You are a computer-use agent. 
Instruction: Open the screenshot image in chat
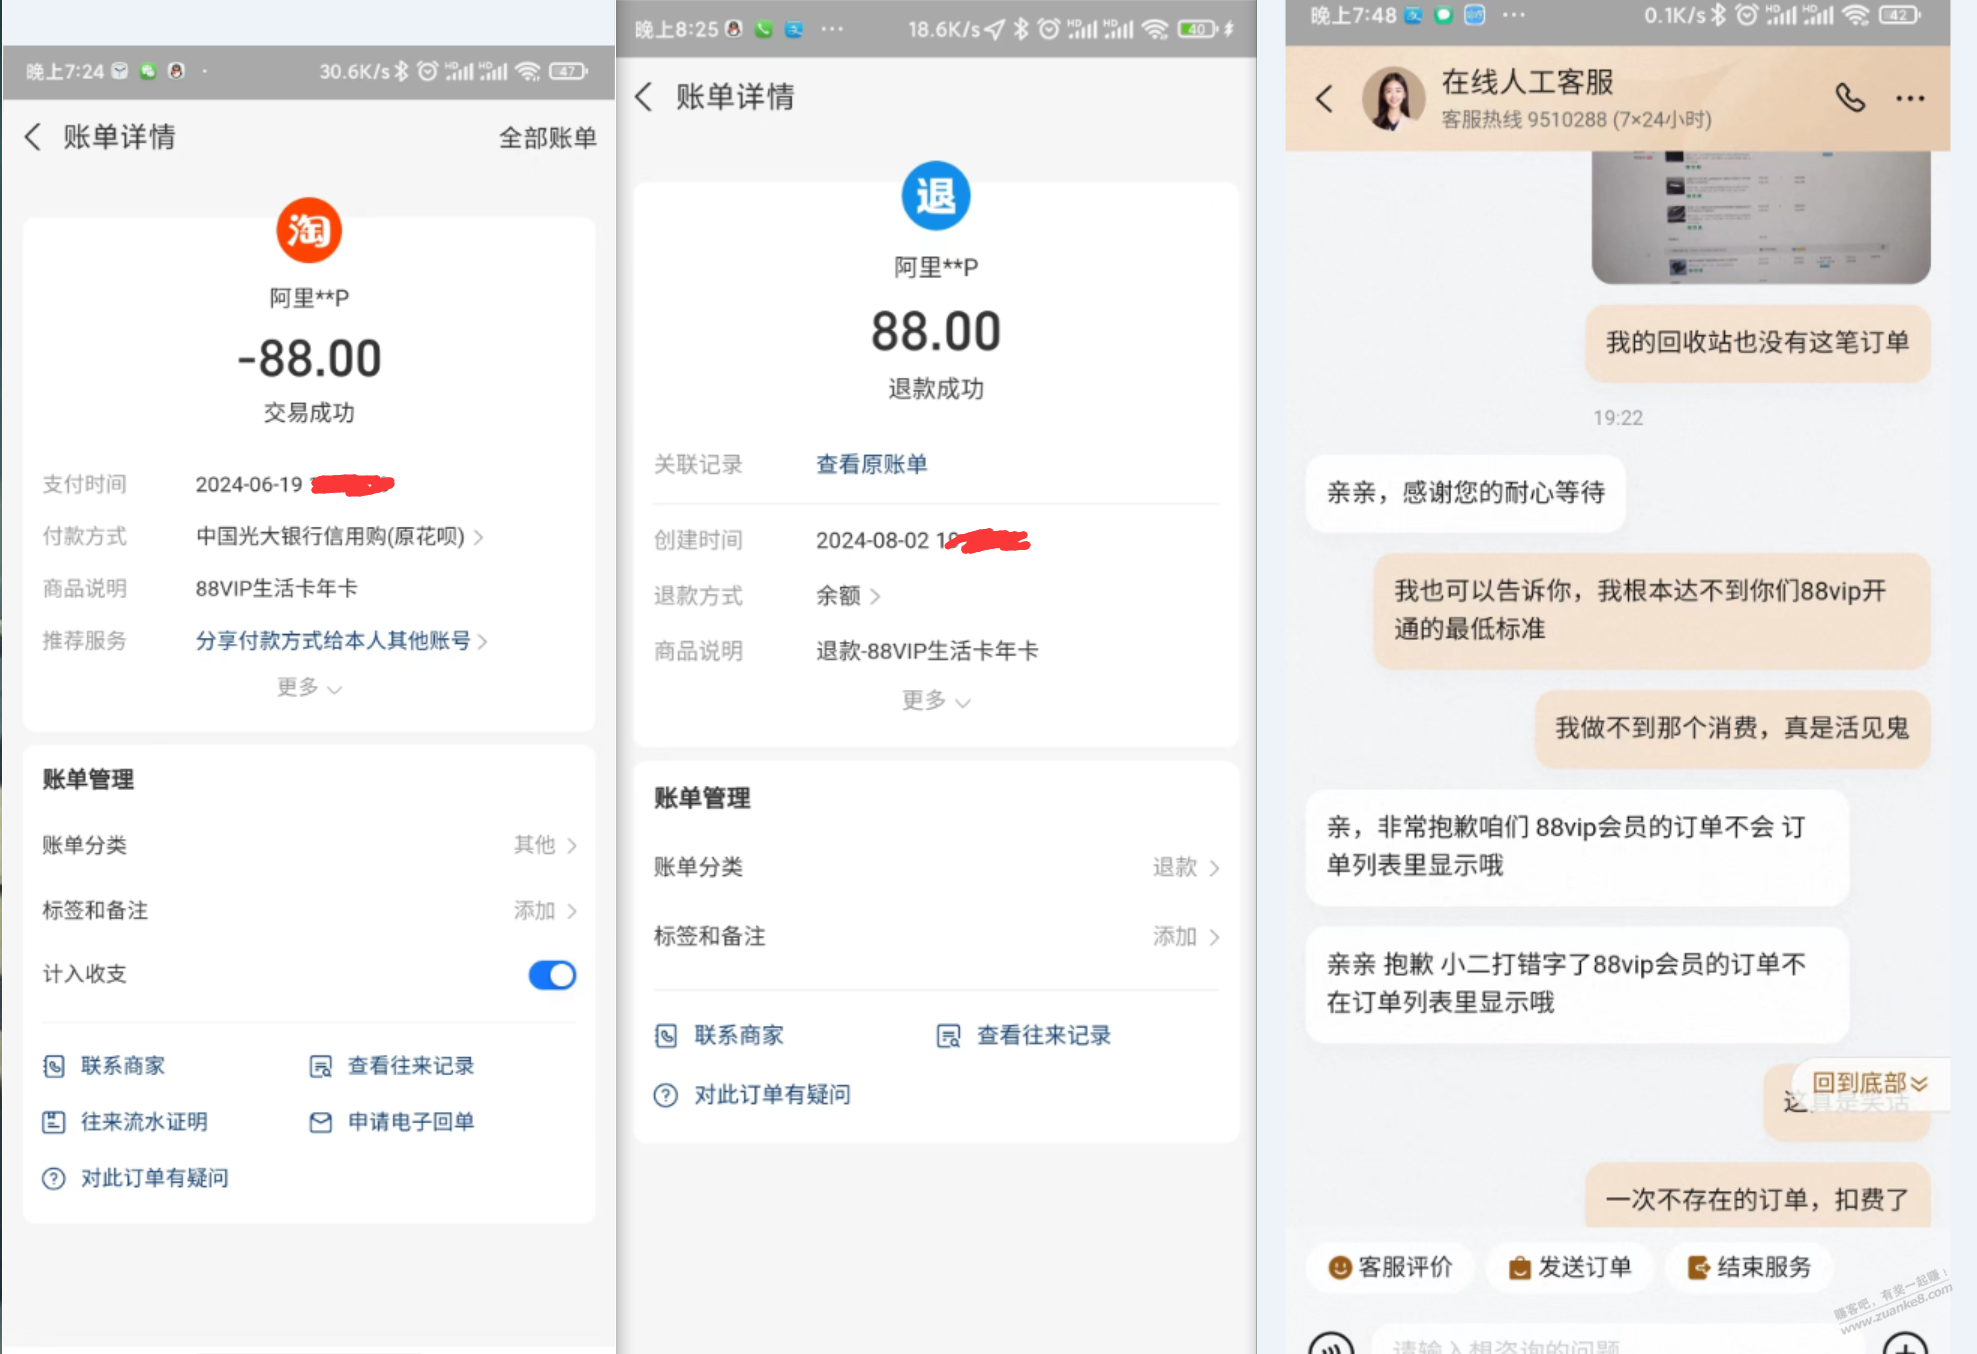1760,216
